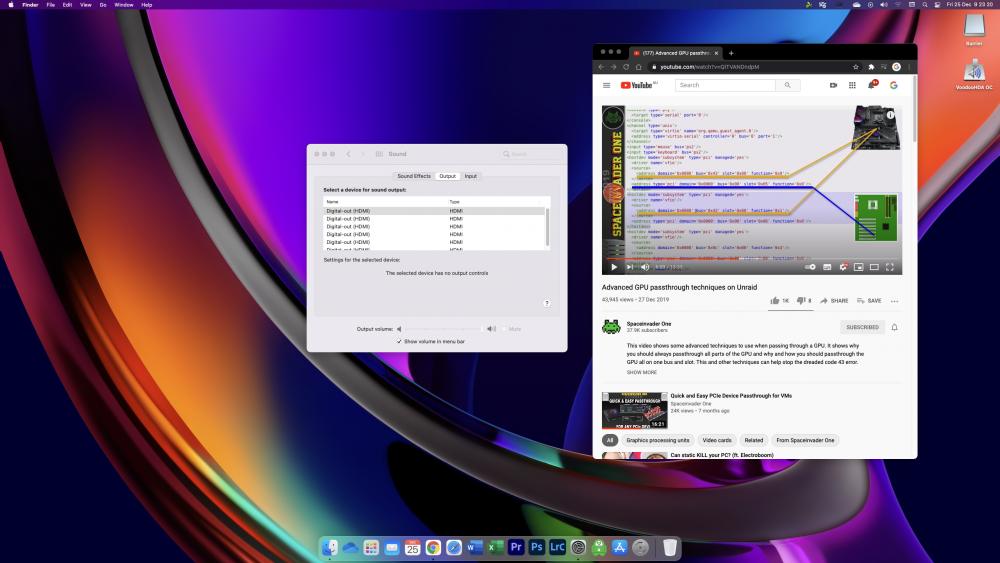Toggle the Mute checkbox in Sound
Viewport: 1000px width, 563px height.
tap(504, 329)
